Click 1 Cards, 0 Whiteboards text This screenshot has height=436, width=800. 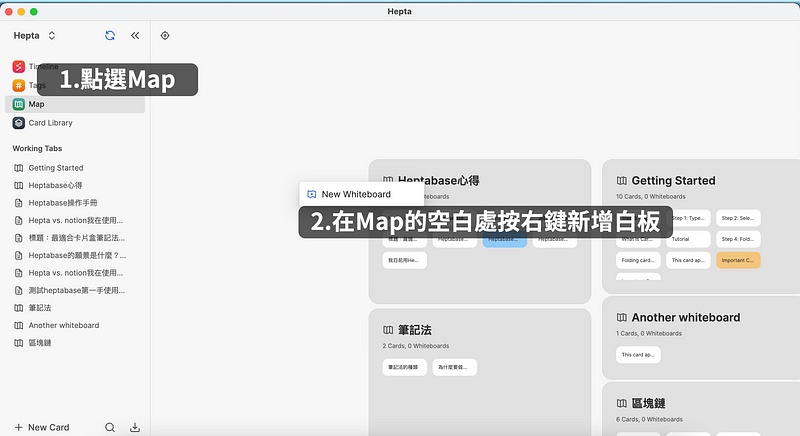pos(648,334)
